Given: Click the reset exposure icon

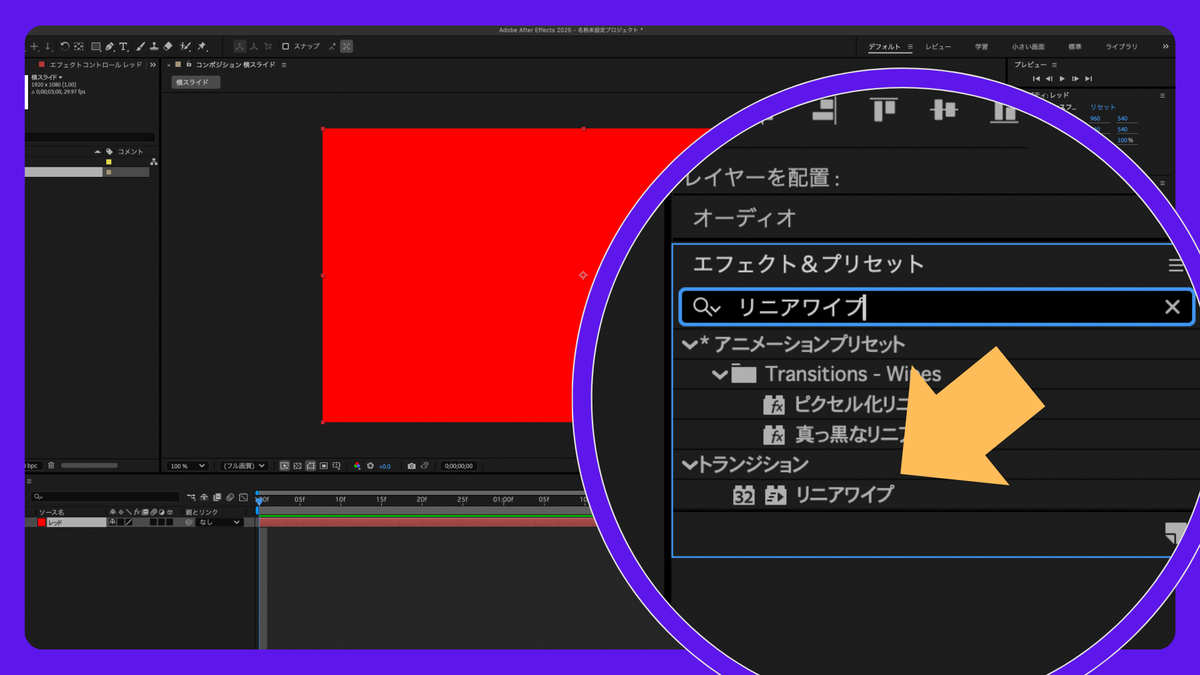Looking at the screenshot, I should (x=370, y=466).
